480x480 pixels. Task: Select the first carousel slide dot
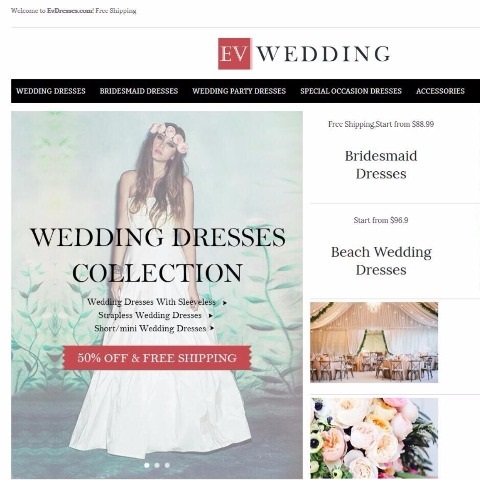pos(147,465)
